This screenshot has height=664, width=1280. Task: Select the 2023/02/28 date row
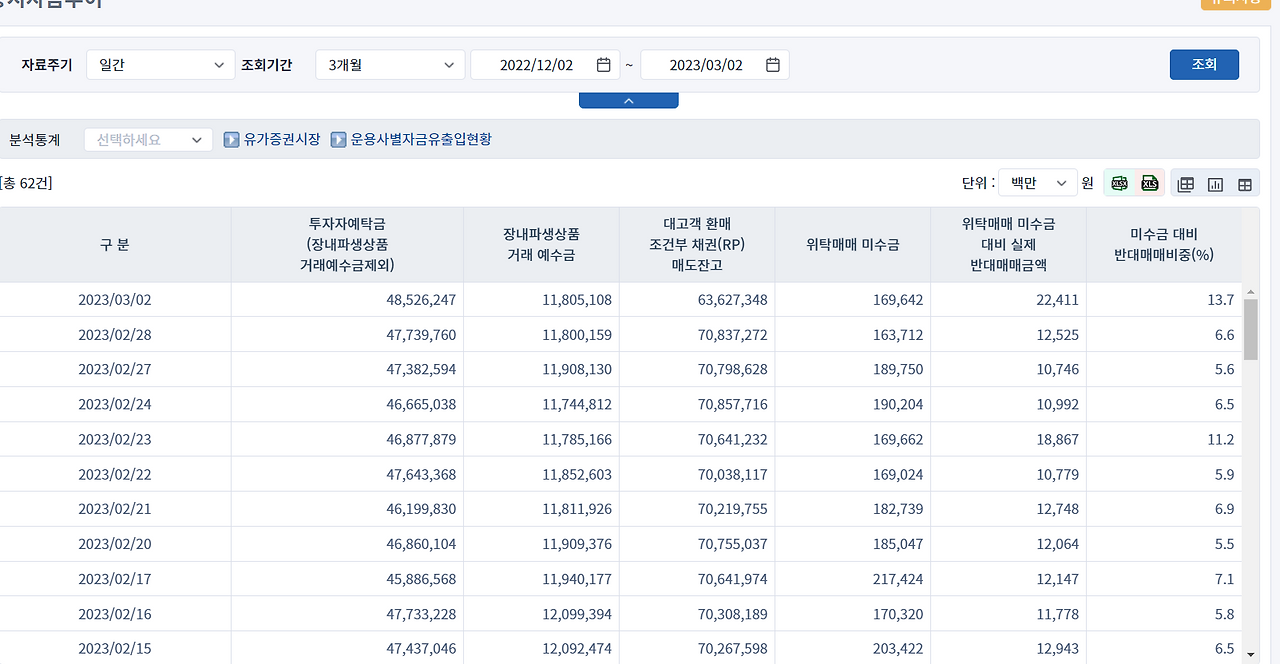point(621,335)
